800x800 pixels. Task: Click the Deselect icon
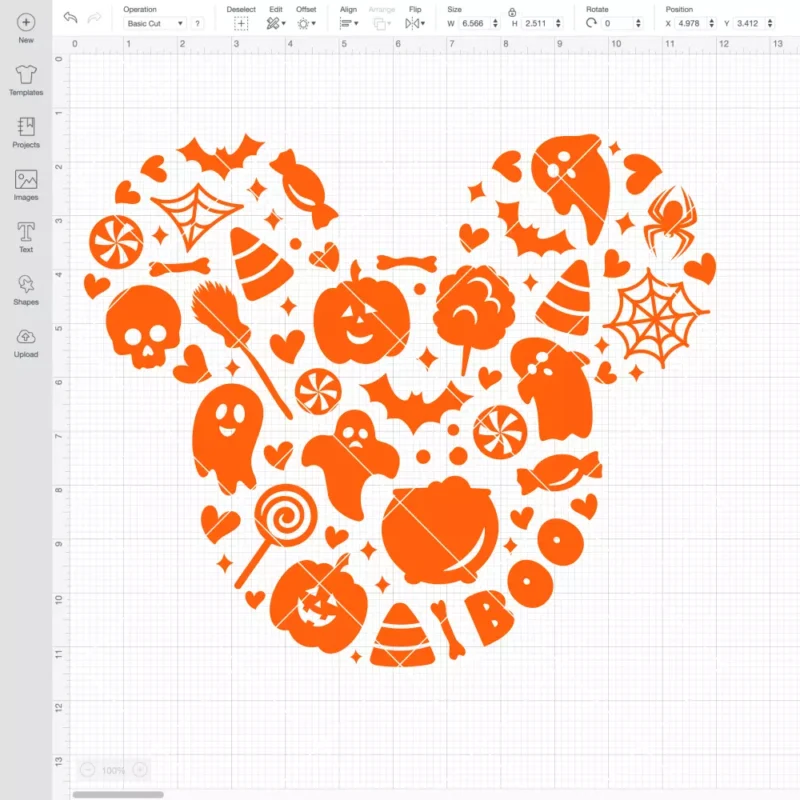(241, 23)
